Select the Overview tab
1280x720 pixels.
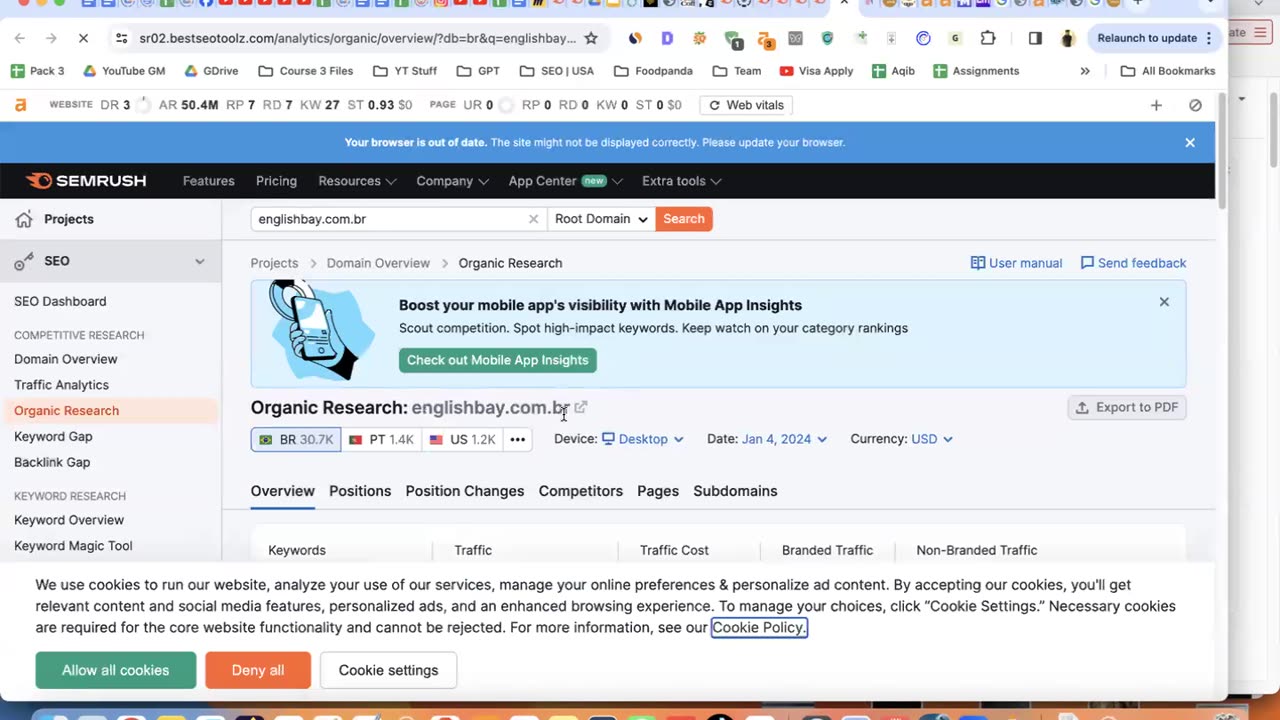(282, 491)
